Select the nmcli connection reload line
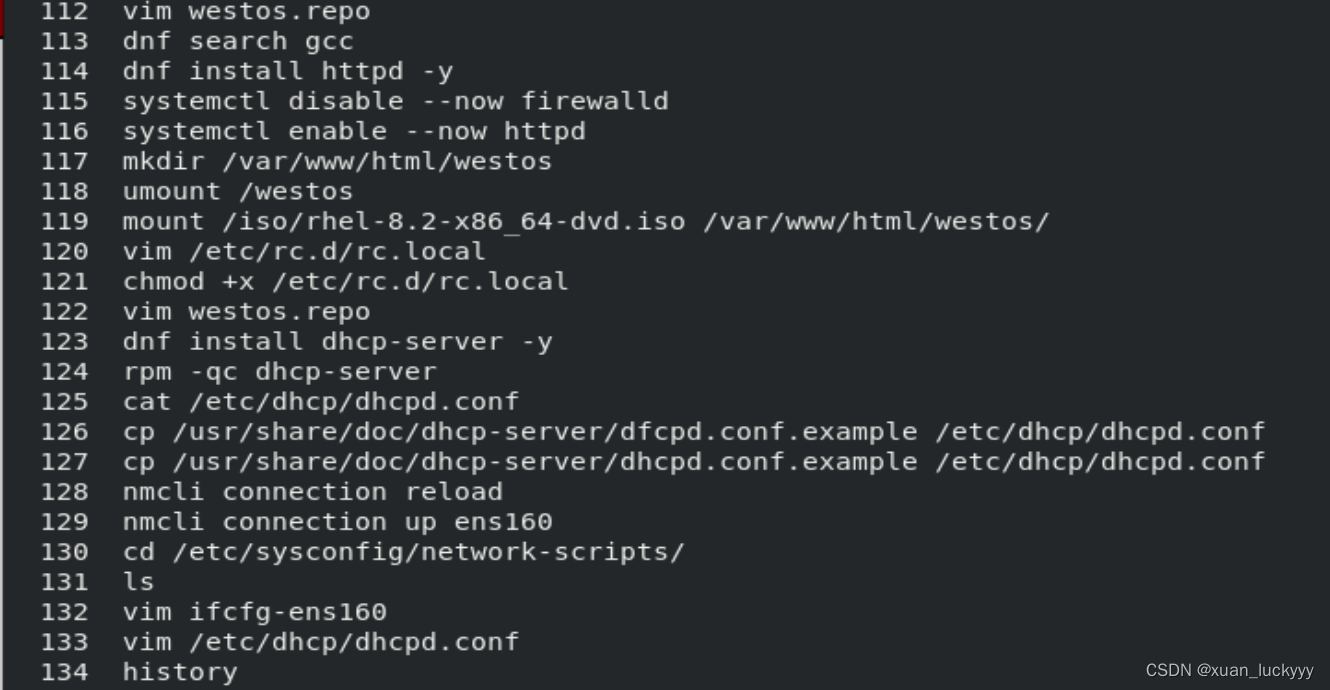This screenshot has width=1330, height=690. click(312, 492)
